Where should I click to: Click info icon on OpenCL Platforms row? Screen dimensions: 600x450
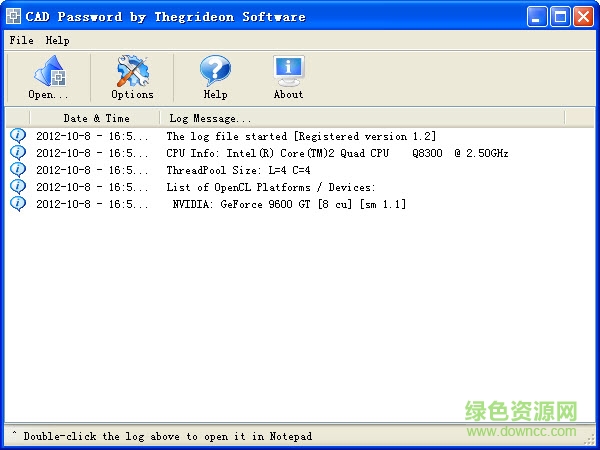click(x=17, y=187)
